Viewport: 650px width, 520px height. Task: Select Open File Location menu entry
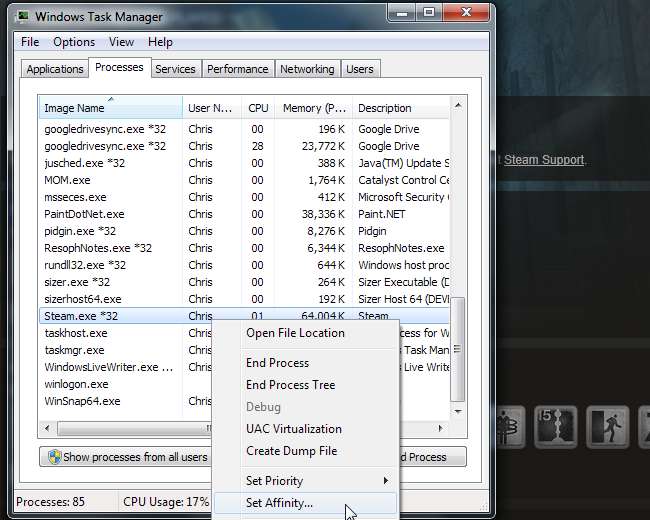(x=295, y=333)
